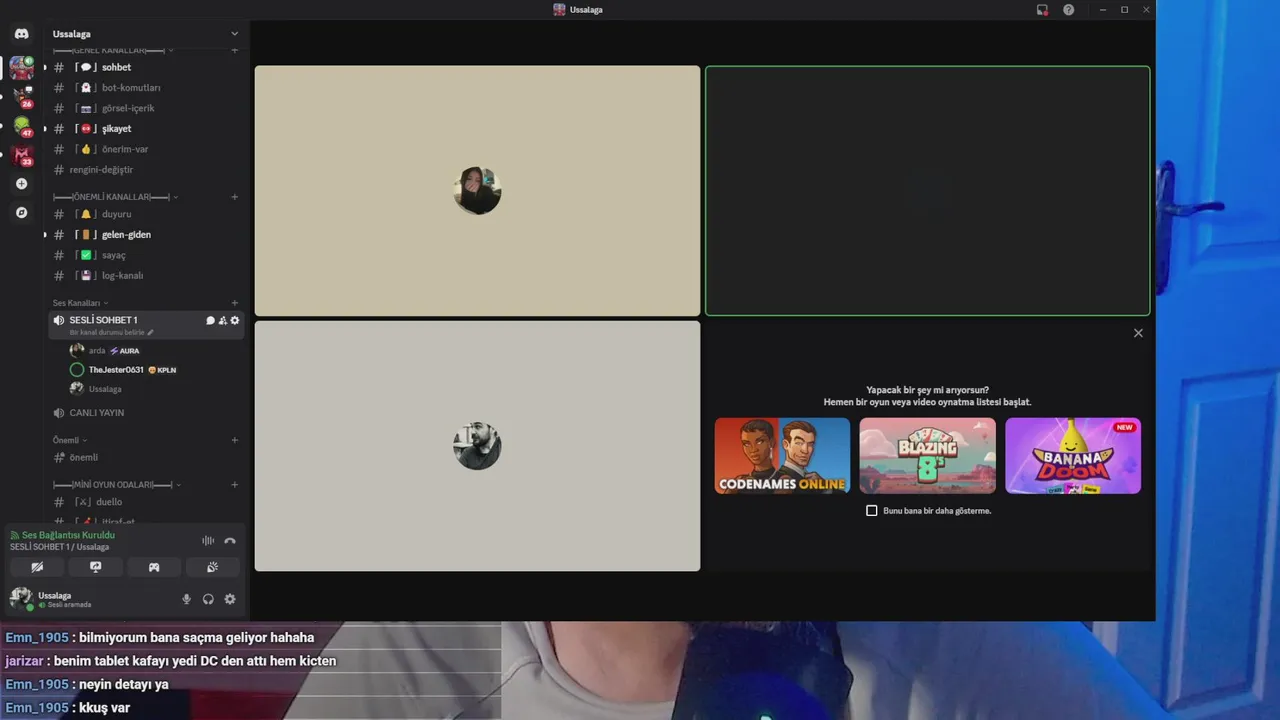Open settings gear for SESLİ SOHBET 1 channel
This screenshot has height=720, width=1280.
(235, 320)
